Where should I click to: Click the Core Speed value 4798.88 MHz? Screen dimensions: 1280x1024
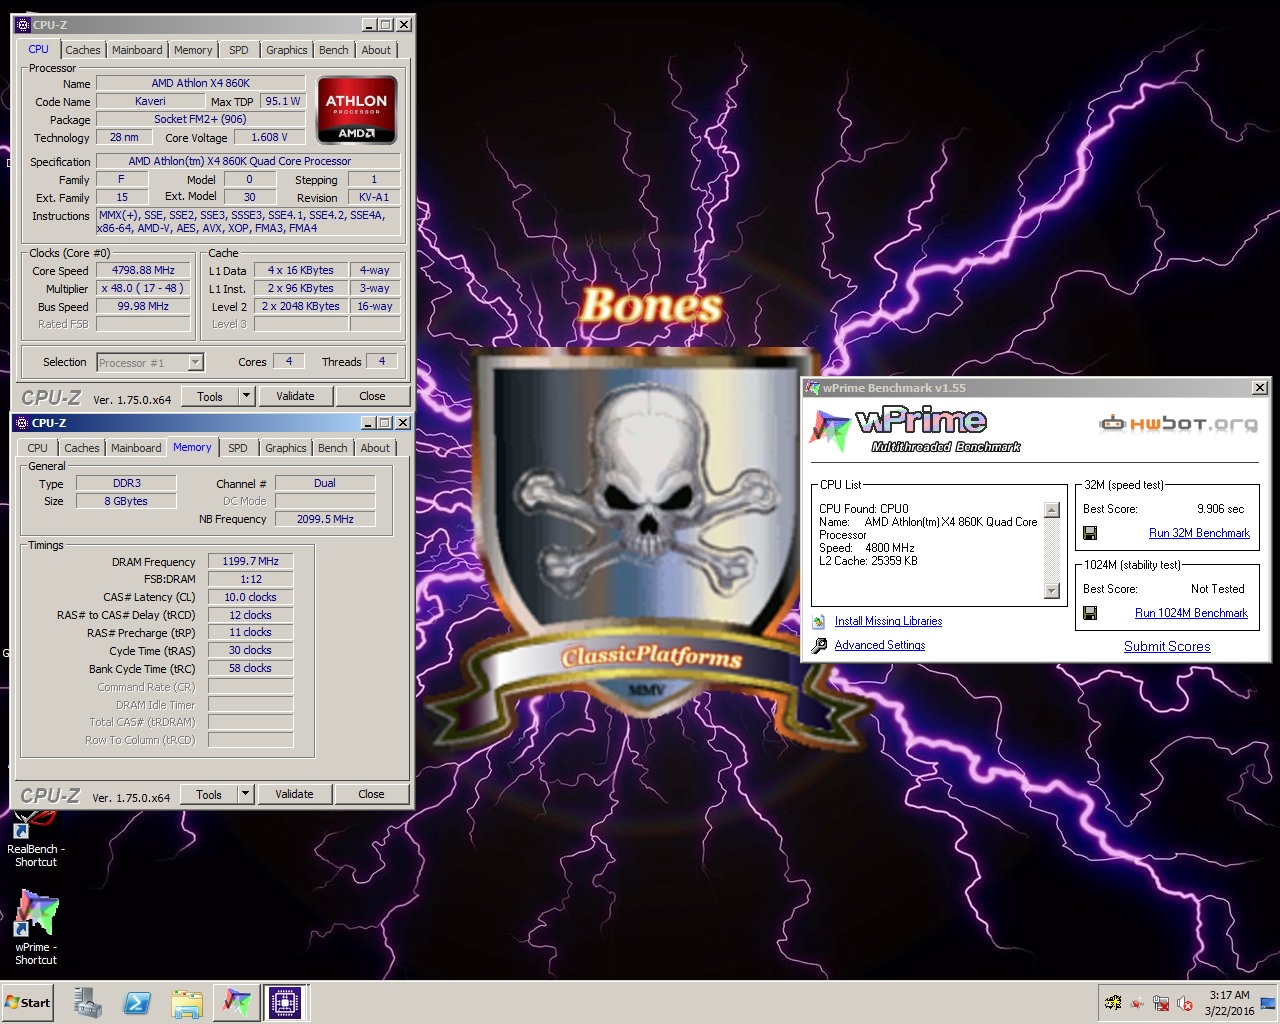143,270
